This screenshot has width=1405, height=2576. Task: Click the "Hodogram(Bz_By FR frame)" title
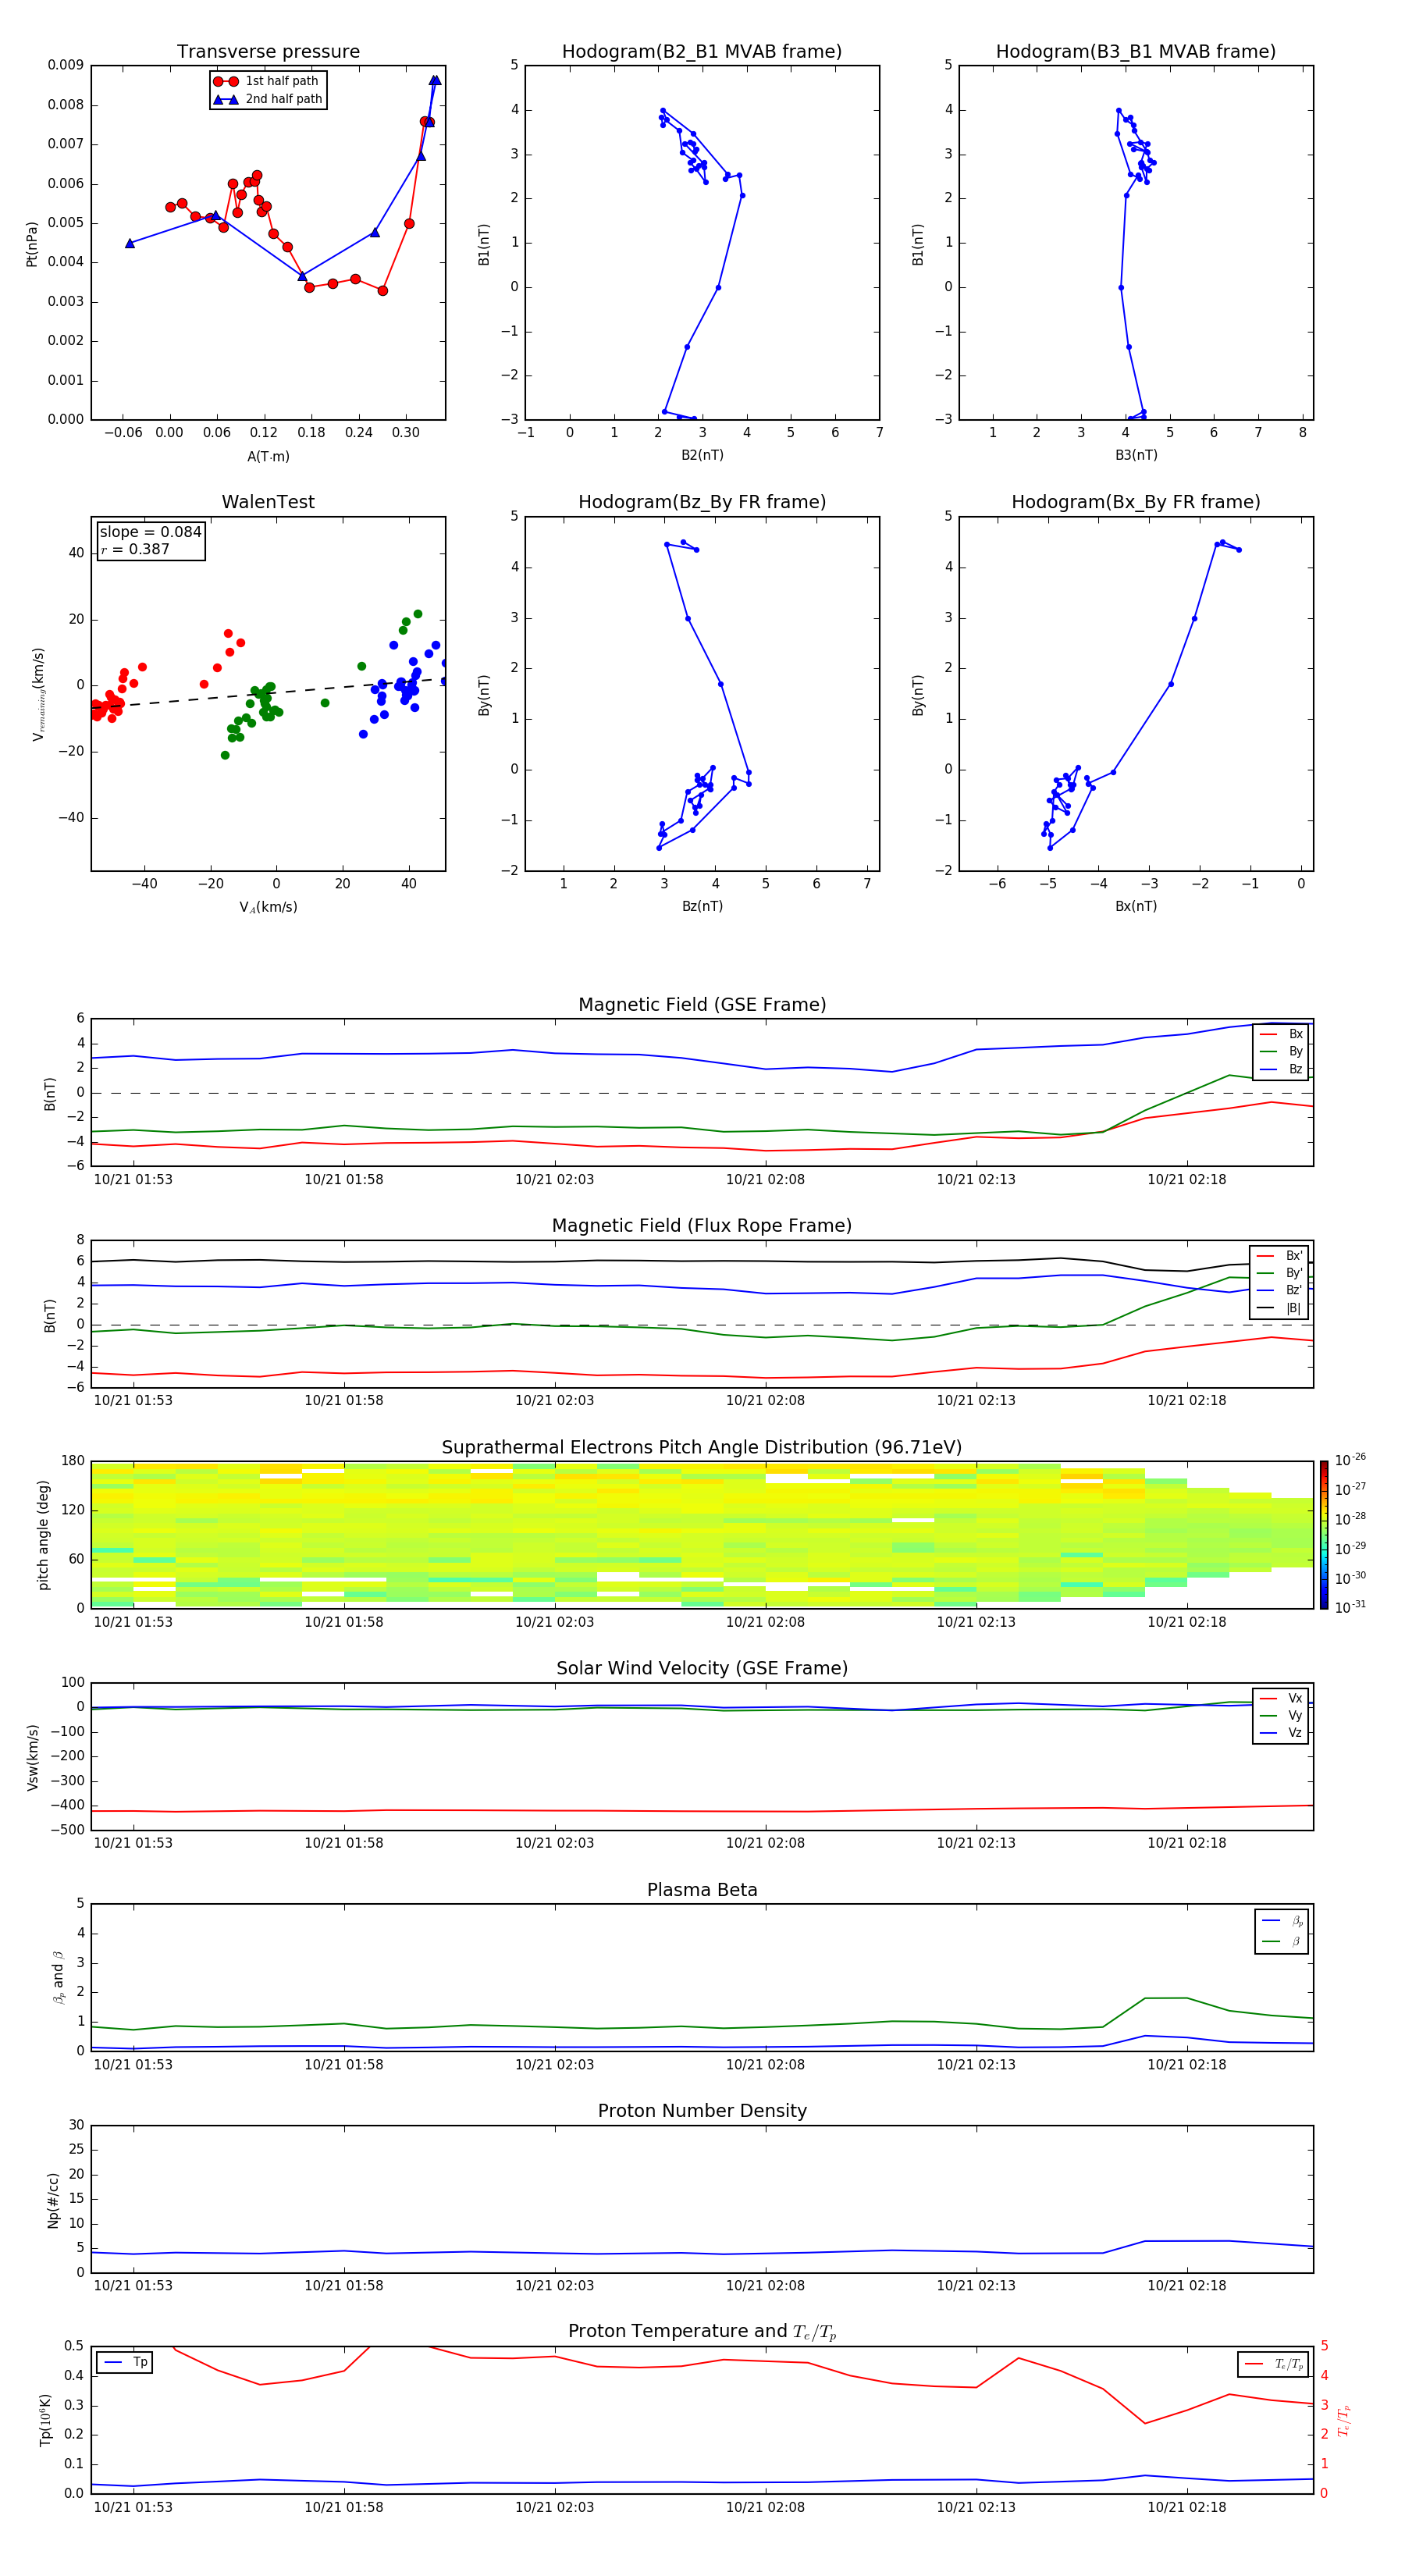tap(702, 502)
